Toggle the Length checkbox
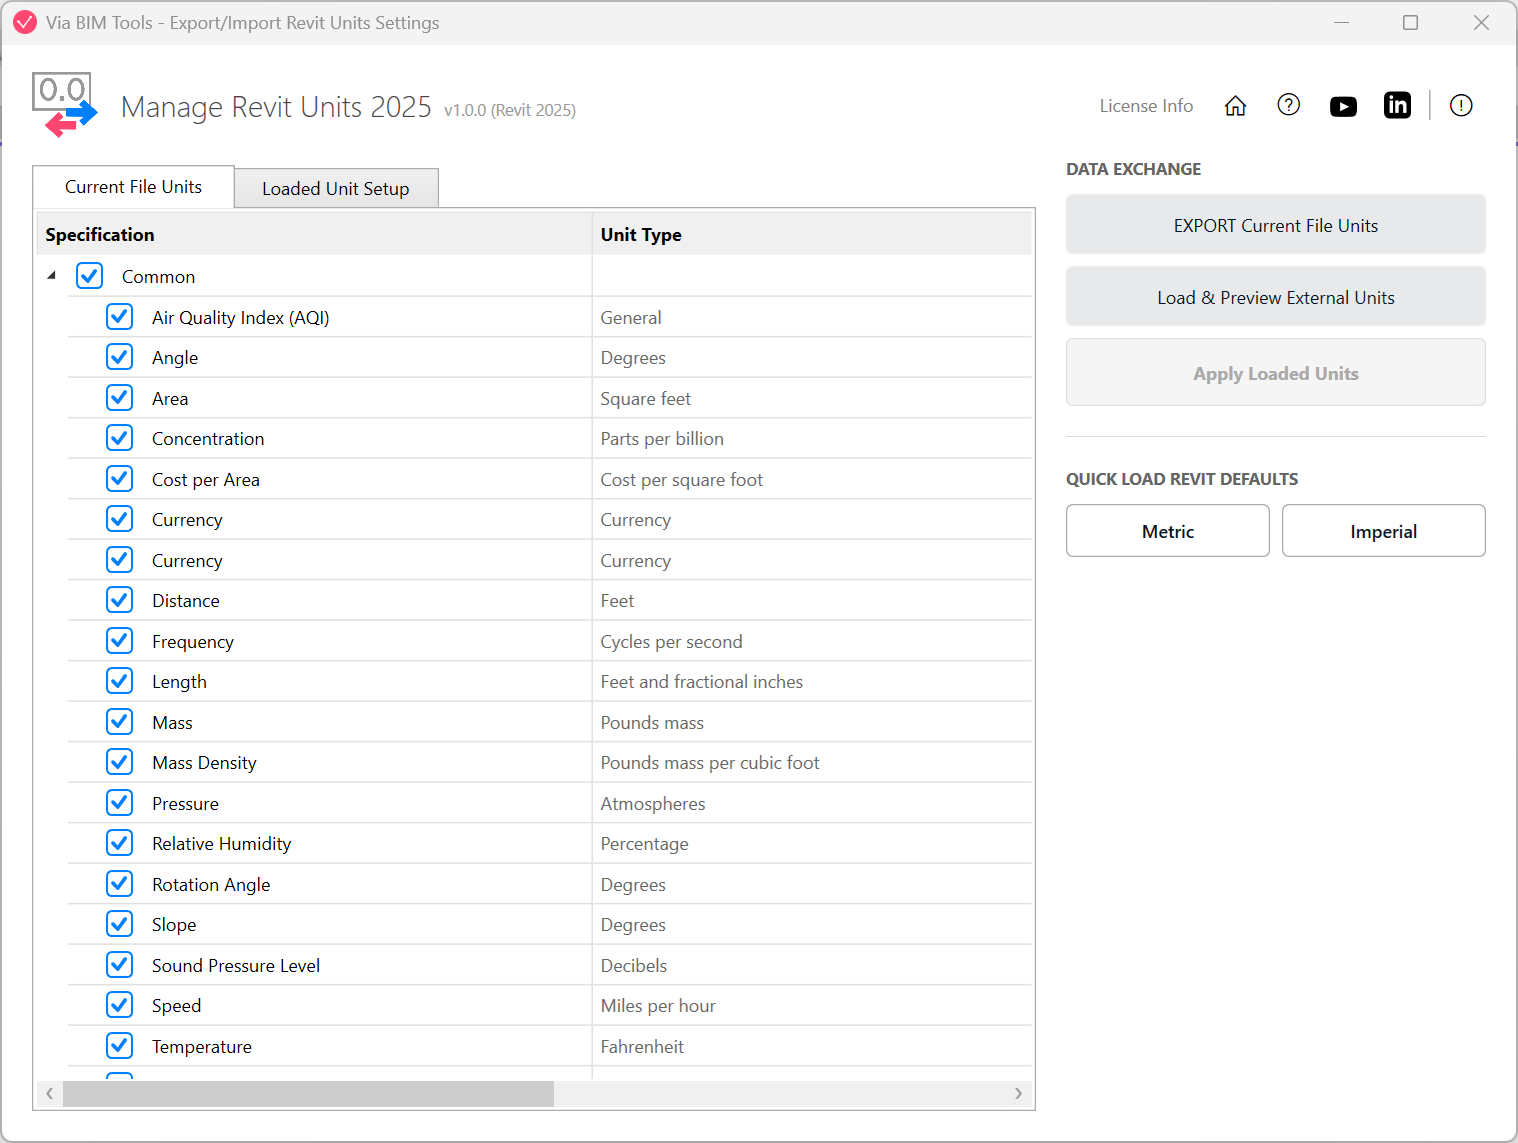This screenshot has height=1143, width=1518. coord(119,681)
